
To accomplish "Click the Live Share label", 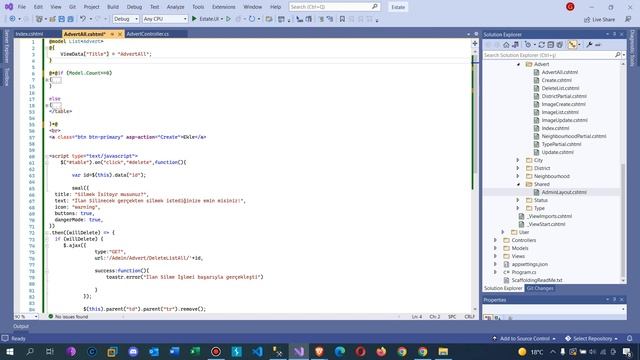I will point(603,20).
